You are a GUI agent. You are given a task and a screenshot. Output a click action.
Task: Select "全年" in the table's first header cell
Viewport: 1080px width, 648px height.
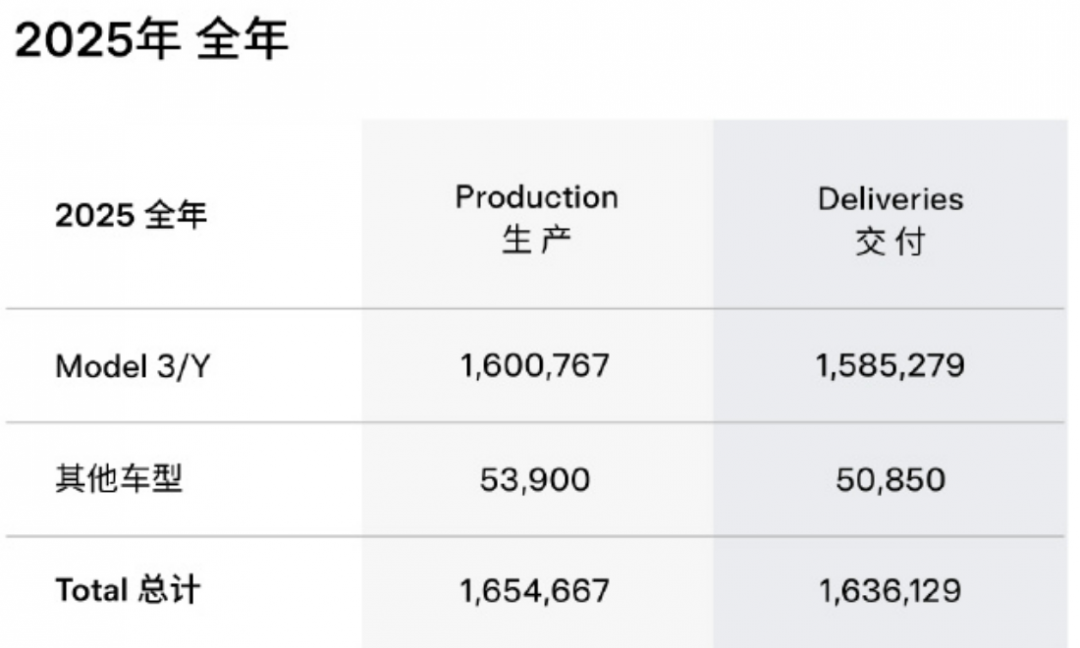click(x=176, y=216)
